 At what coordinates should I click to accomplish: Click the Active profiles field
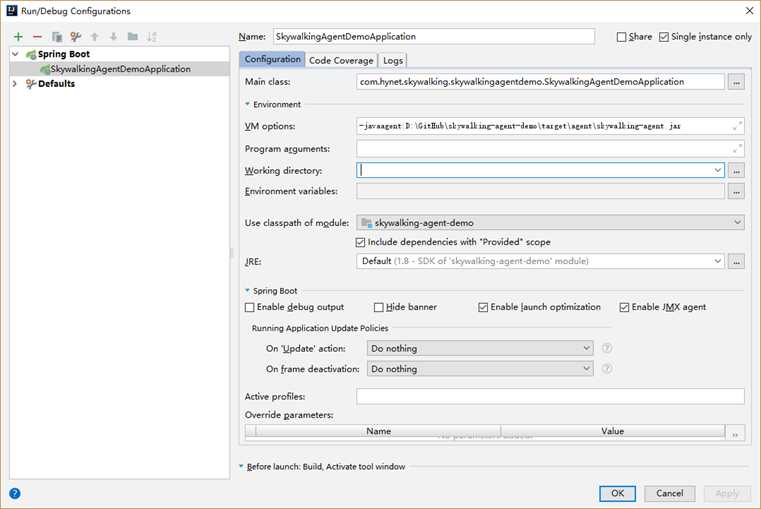[x=550, y=396]
